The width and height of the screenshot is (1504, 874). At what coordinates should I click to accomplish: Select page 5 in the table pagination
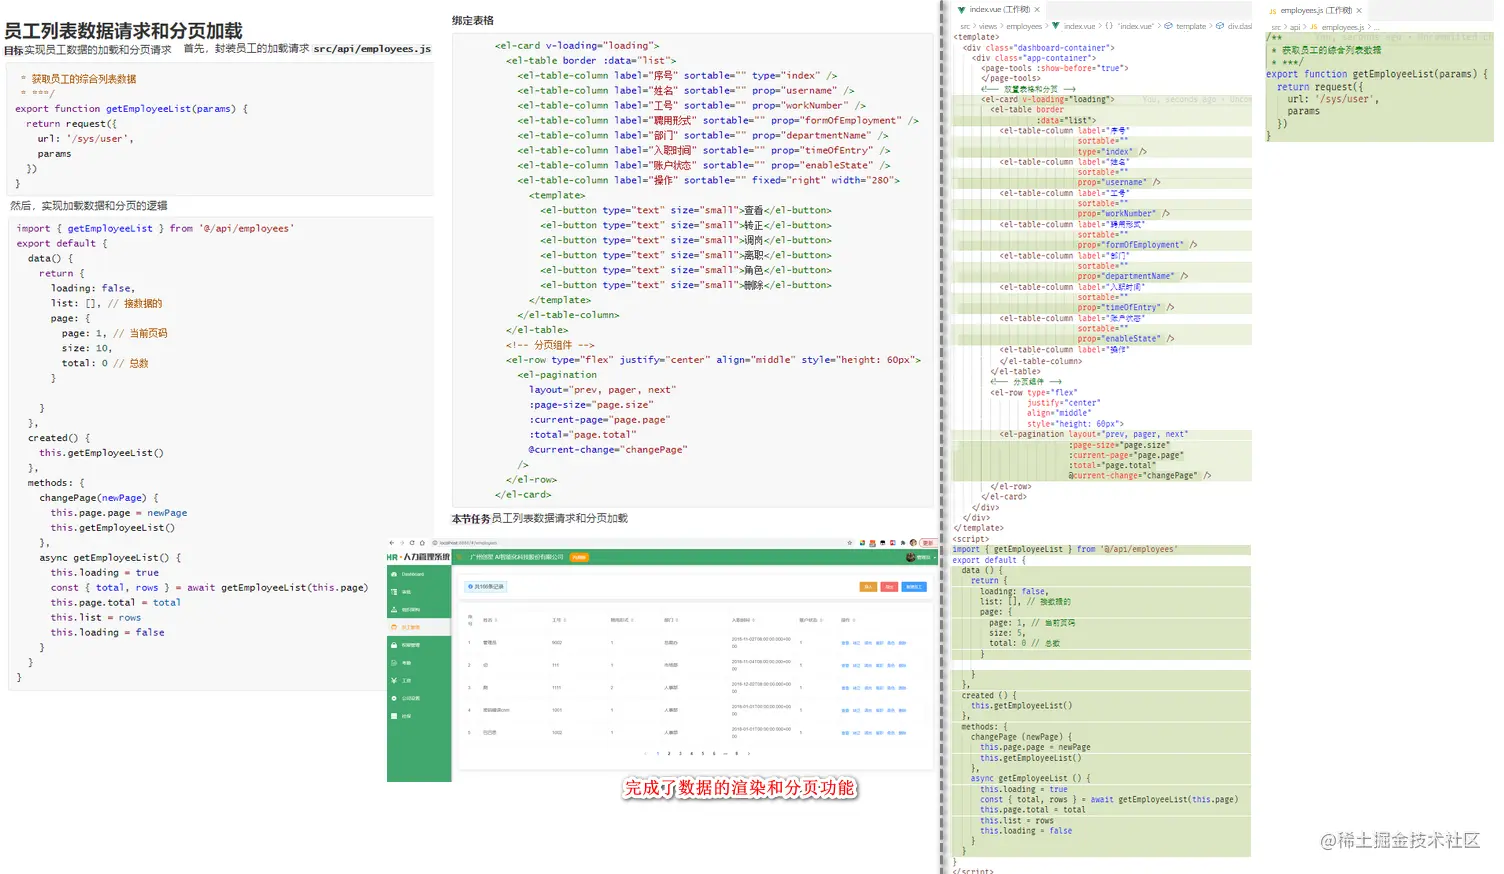click(x=703, y=754)
